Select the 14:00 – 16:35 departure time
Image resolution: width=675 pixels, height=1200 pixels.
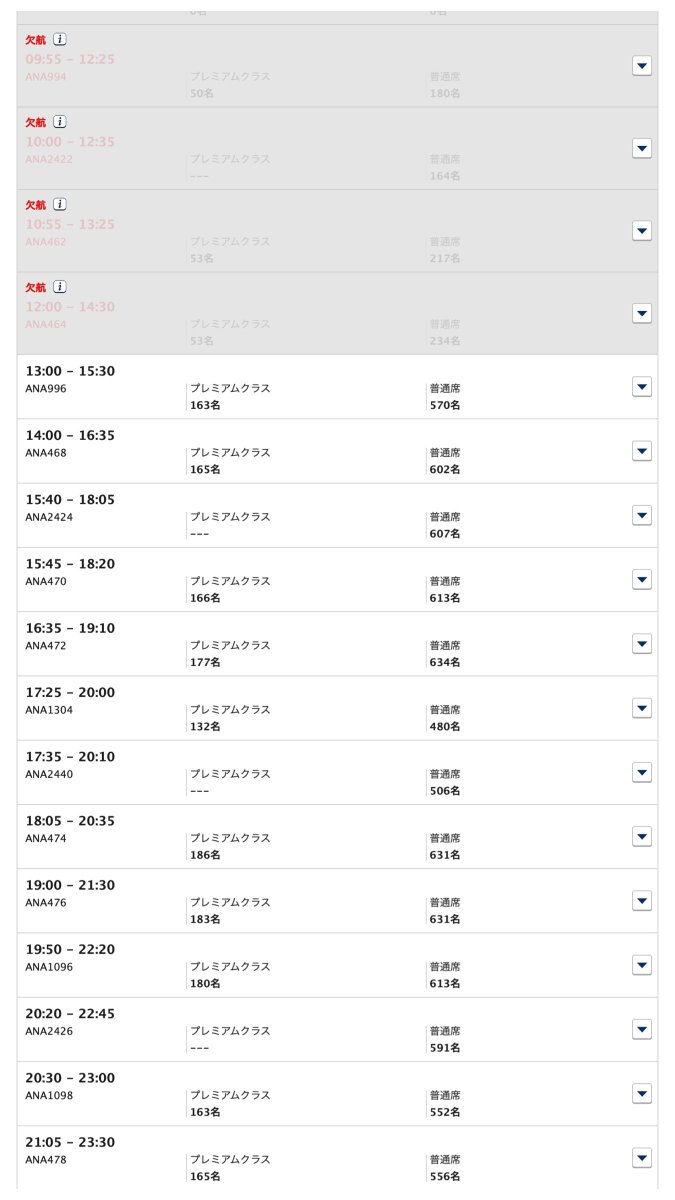[x=70, y=435]
